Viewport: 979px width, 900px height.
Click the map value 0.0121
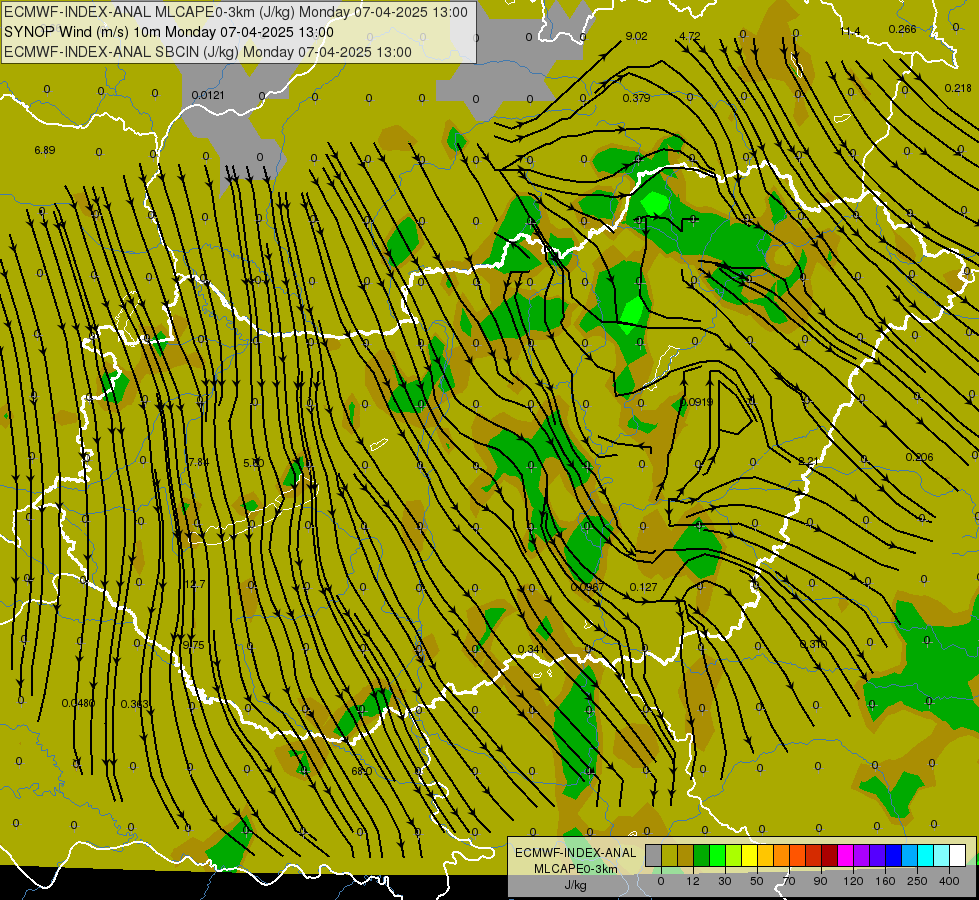coord(208,95)
